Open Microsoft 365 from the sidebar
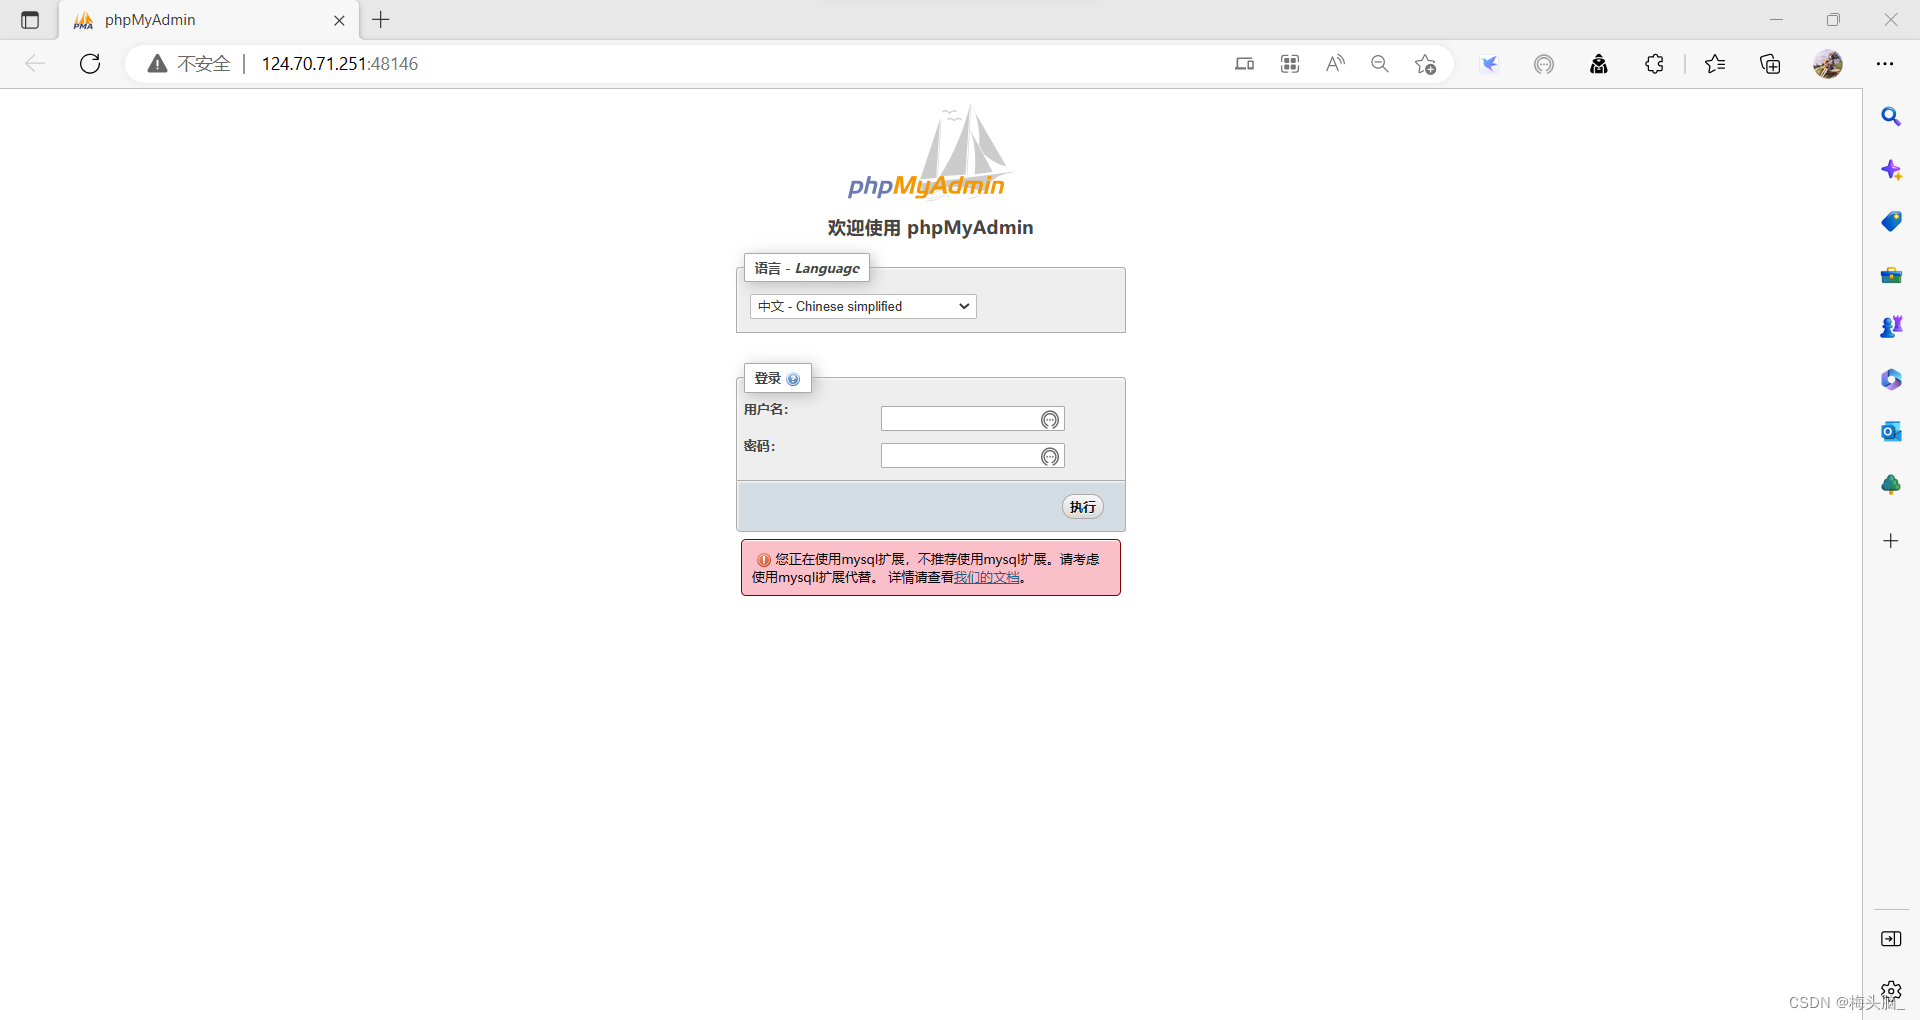Screen dimensions: 1920x1020 (1891, 379)
